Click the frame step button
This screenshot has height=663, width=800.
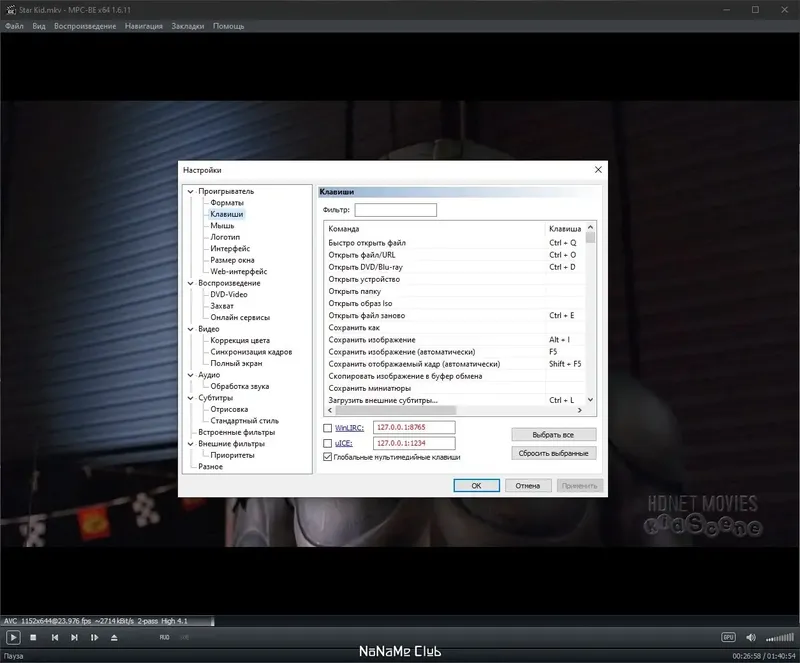pyautogui.click(x=94, y=637)
